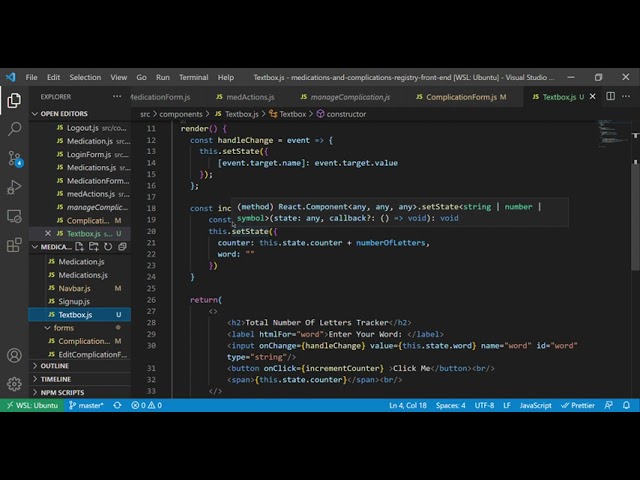Click the Synchronize Changes icon
The image size is (640, 480).
point(118,405)
